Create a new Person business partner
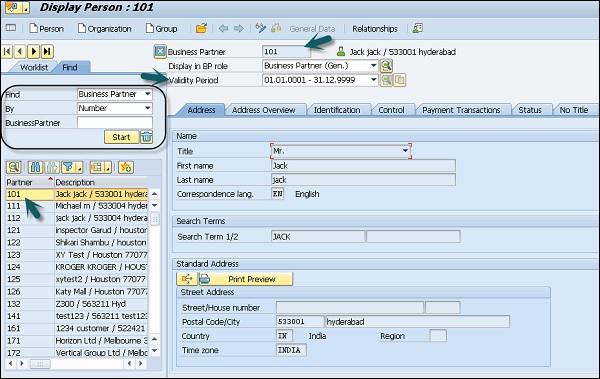 tap(46, 29)
